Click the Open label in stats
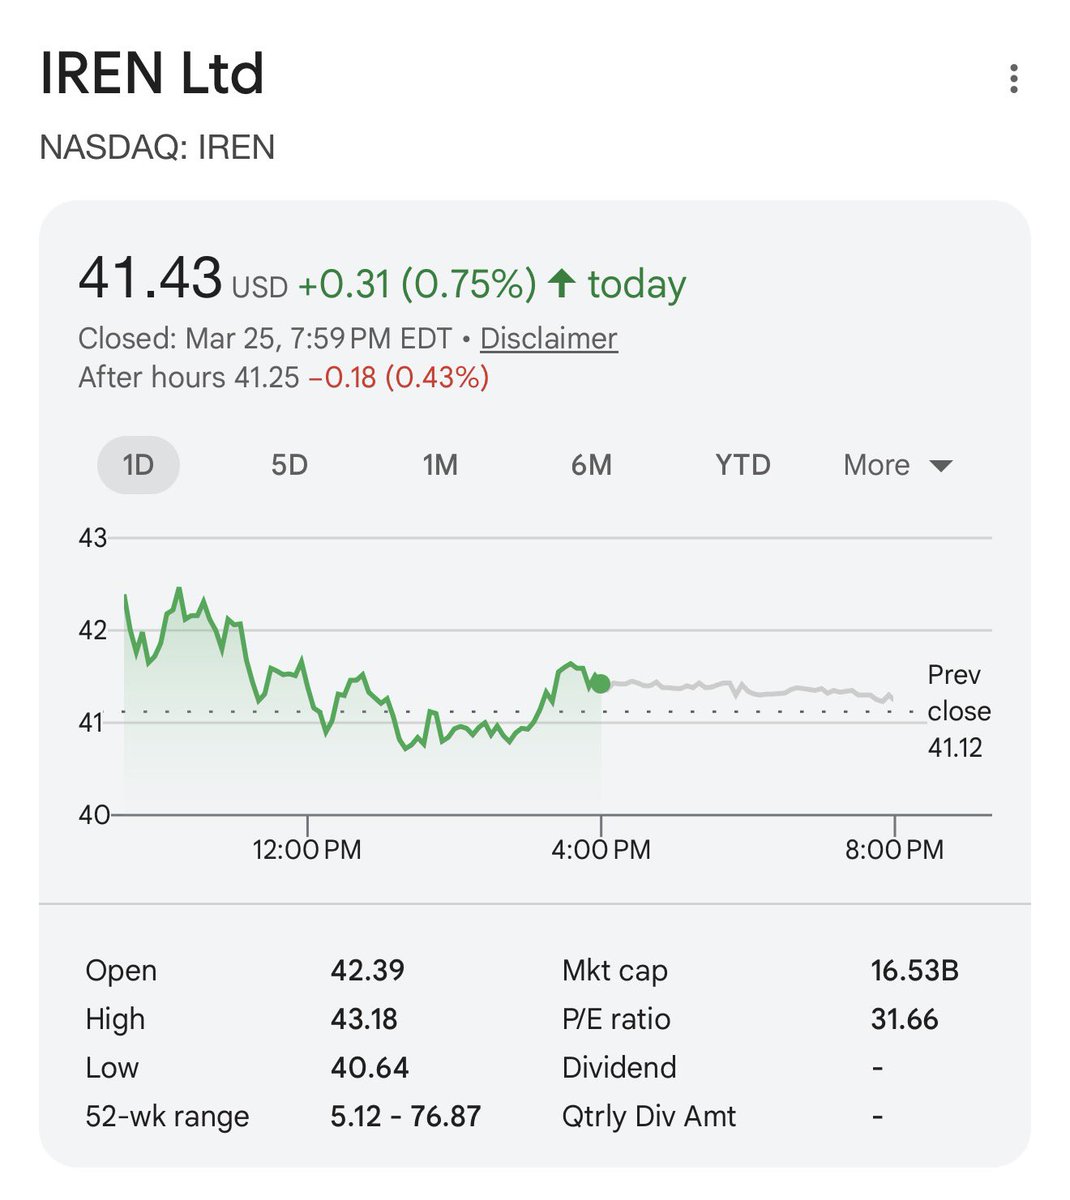Image resolution: width=1070 pixels, height=1200 pixels. tap(121, 971)
